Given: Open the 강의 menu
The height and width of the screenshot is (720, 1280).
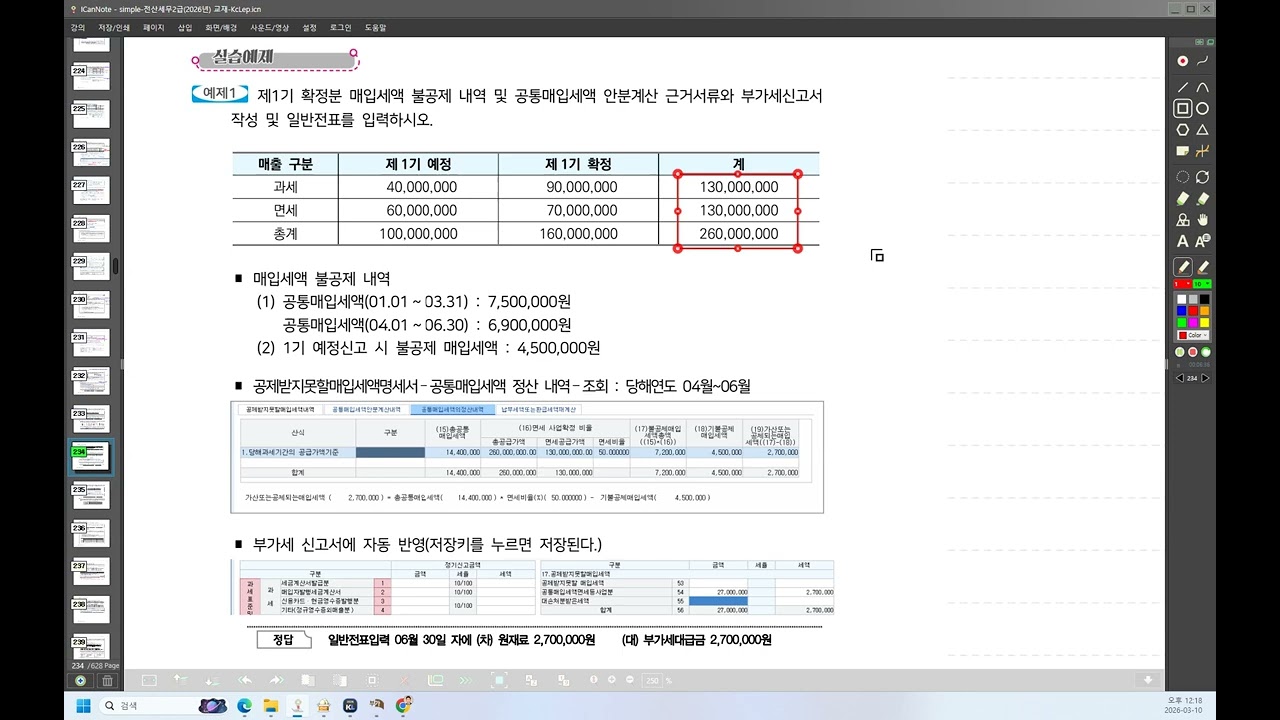Looking at the screenshot, I should (78, 28).
